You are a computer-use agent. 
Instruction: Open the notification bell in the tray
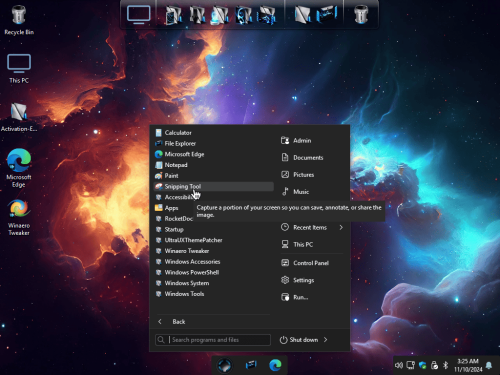point(489,365)
